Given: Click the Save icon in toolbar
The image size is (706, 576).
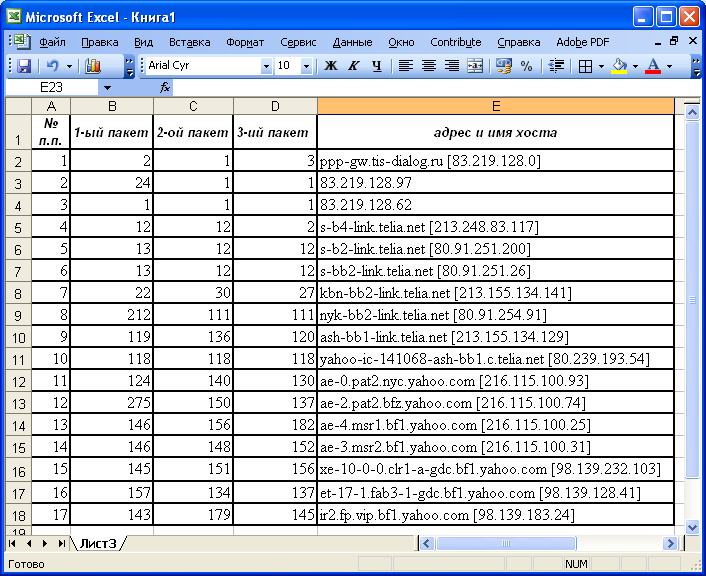Looking at the screenshot, I should tap(23, 66).
